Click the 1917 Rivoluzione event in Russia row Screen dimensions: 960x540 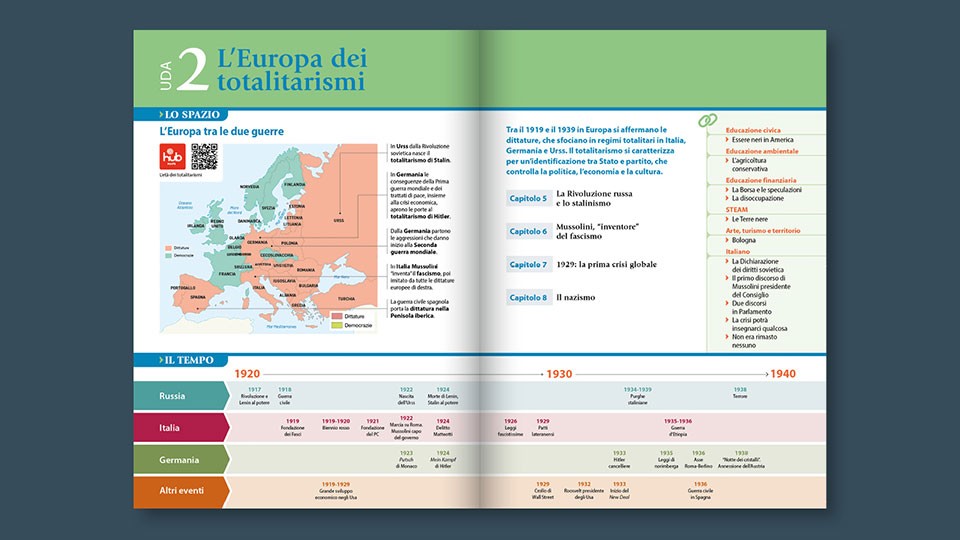tap(254, 396)
